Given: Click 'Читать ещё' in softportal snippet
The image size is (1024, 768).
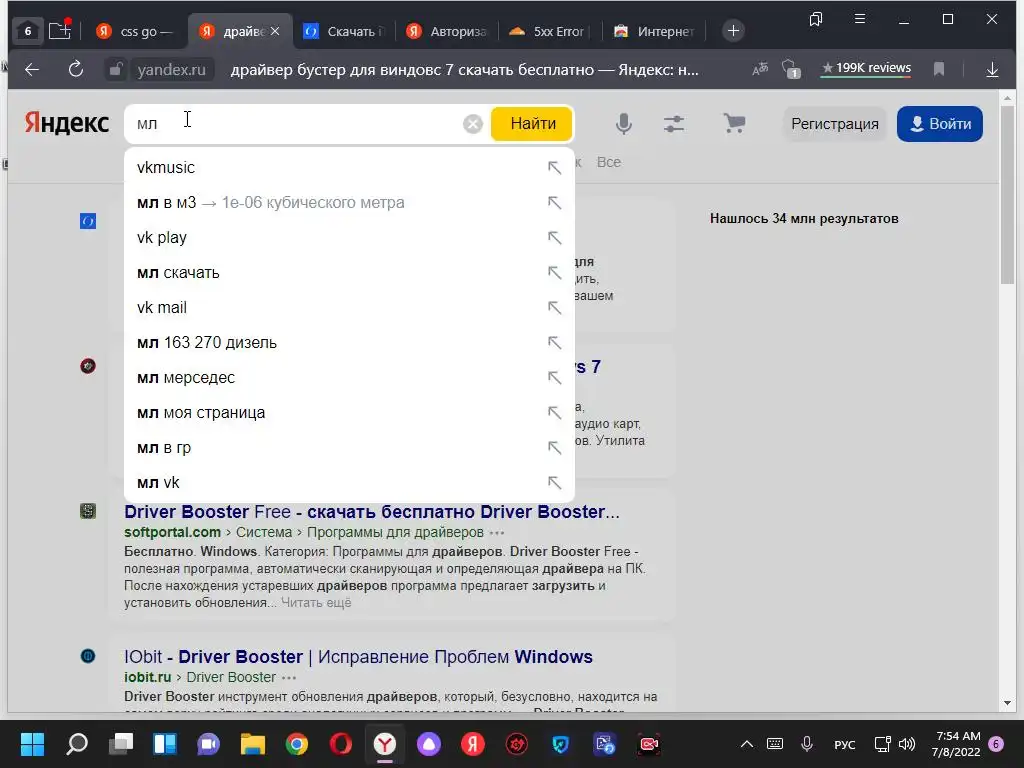Looking at the screenshot, I should pos(316,602).
